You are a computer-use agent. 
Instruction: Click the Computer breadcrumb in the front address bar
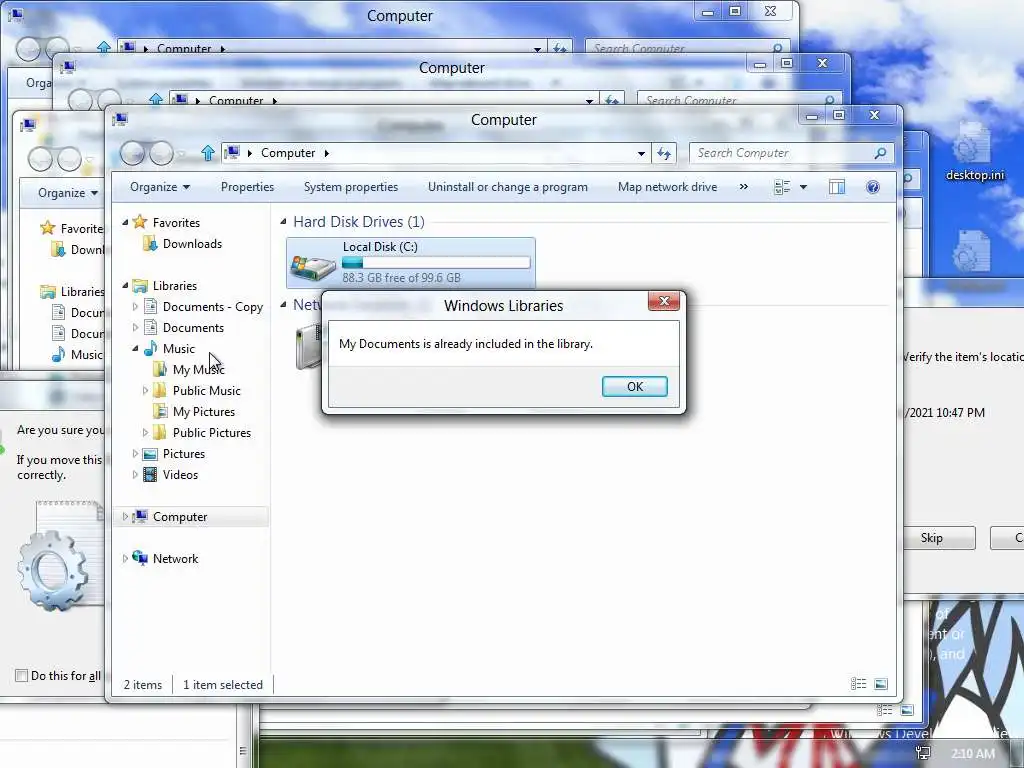pos(288,153)
